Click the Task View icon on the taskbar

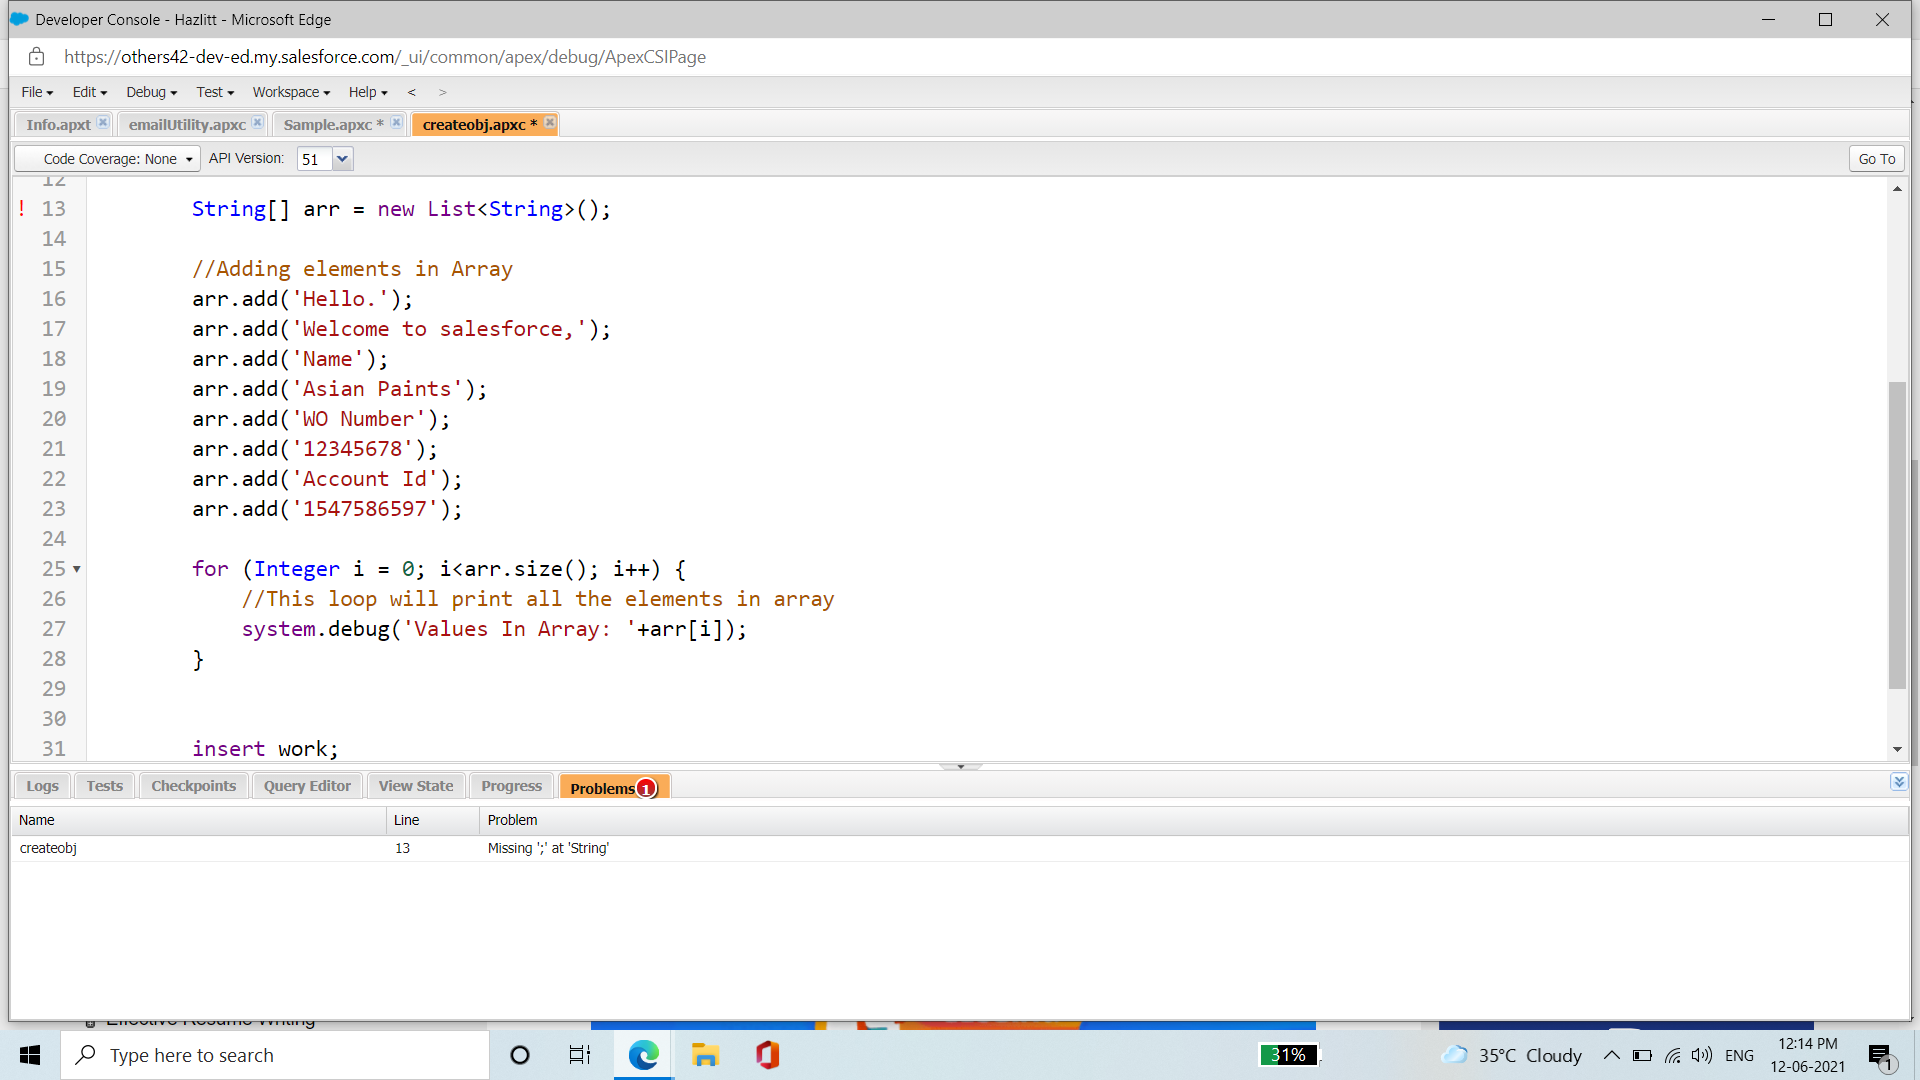tap(579, 1055)
